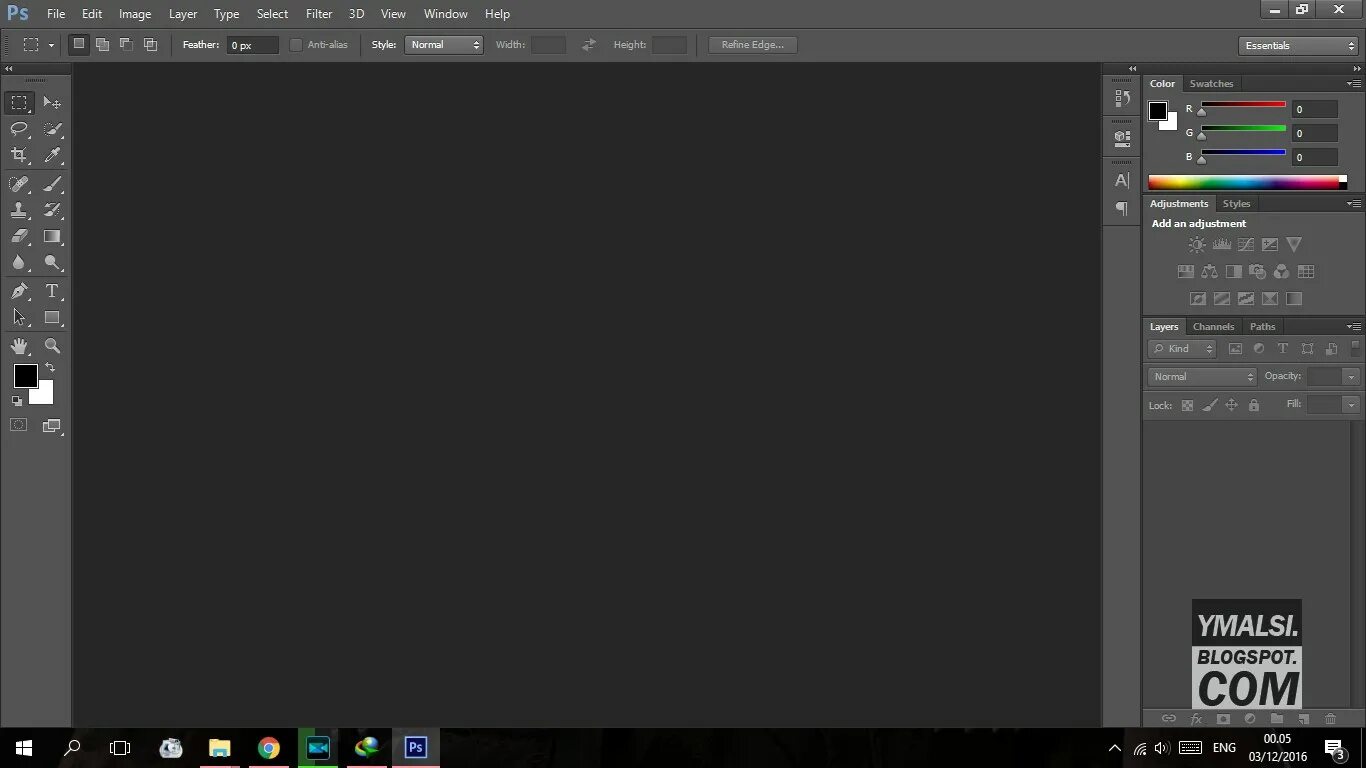
Task: Click the Refine Edge button
Action: click(x=753, y=45)
